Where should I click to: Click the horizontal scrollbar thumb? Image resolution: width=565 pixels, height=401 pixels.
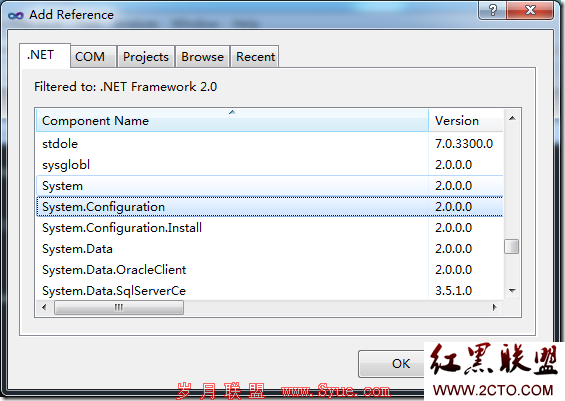tap(119, 307)
